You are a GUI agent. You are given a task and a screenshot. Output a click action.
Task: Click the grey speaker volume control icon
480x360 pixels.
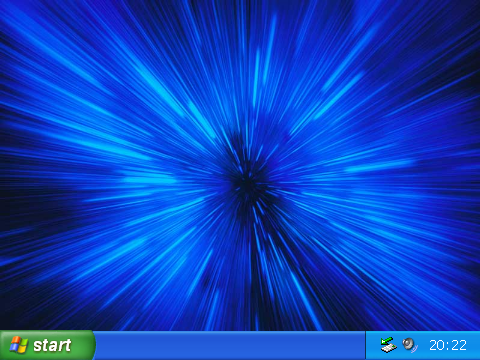coord(410,345)
